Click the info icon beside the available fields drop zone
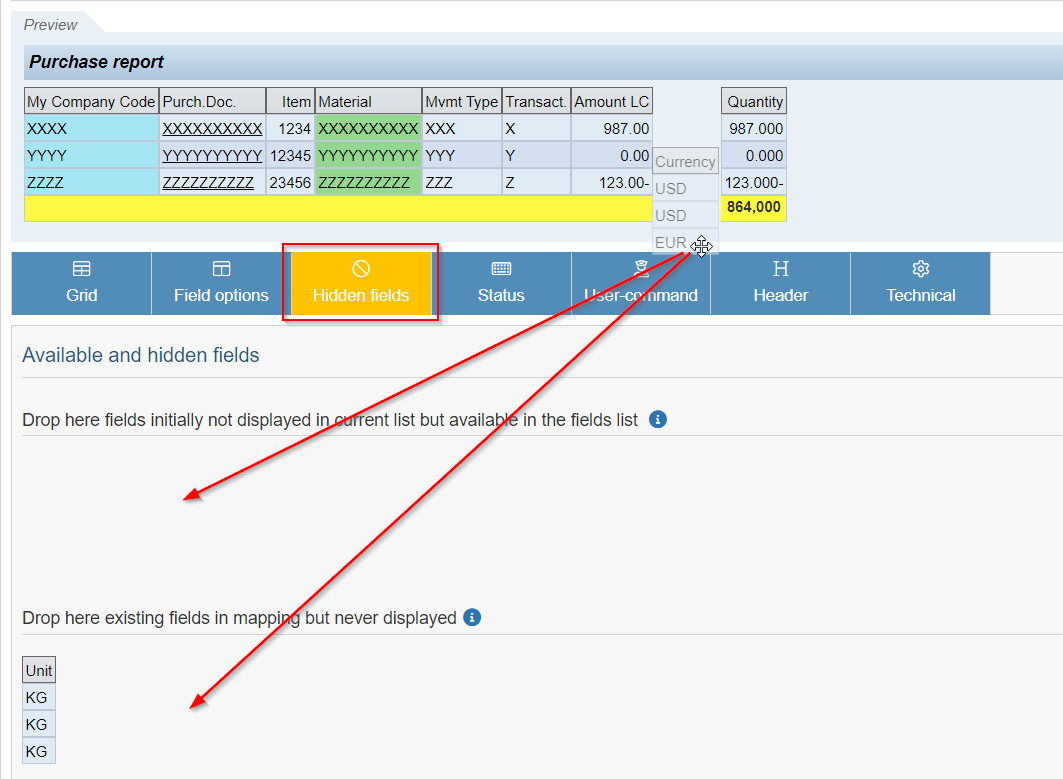Image resolution: width=1063 pixels, height=779 pixels. tap(658, 420)
